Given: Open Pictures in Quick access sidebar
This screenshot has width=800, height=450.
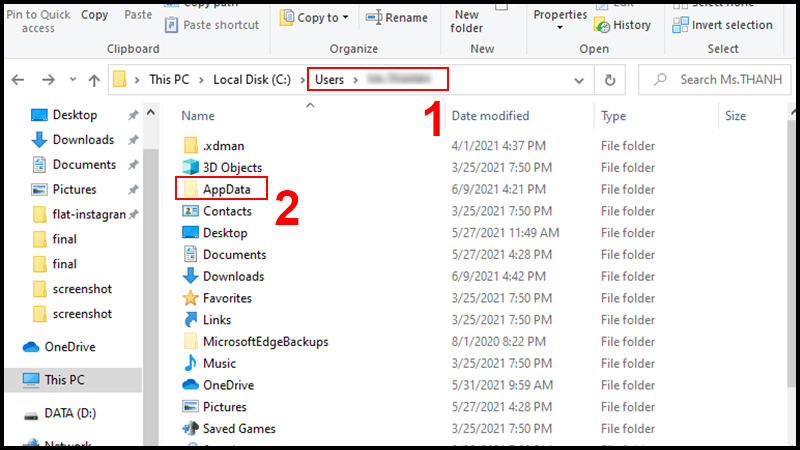Looking at the screenshot, I should (x=64, y=189).
